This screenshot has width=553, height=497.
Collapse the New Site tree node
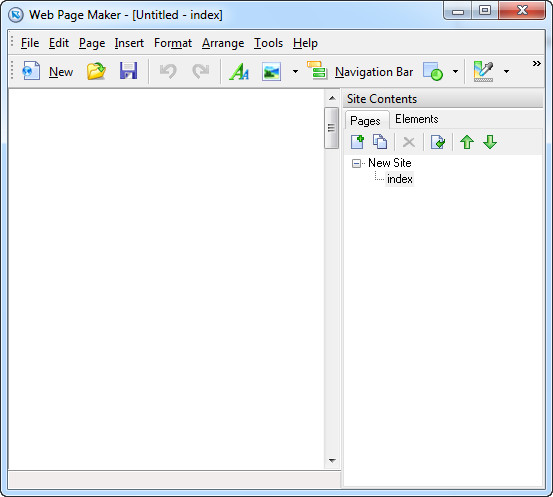coord(356,163)
